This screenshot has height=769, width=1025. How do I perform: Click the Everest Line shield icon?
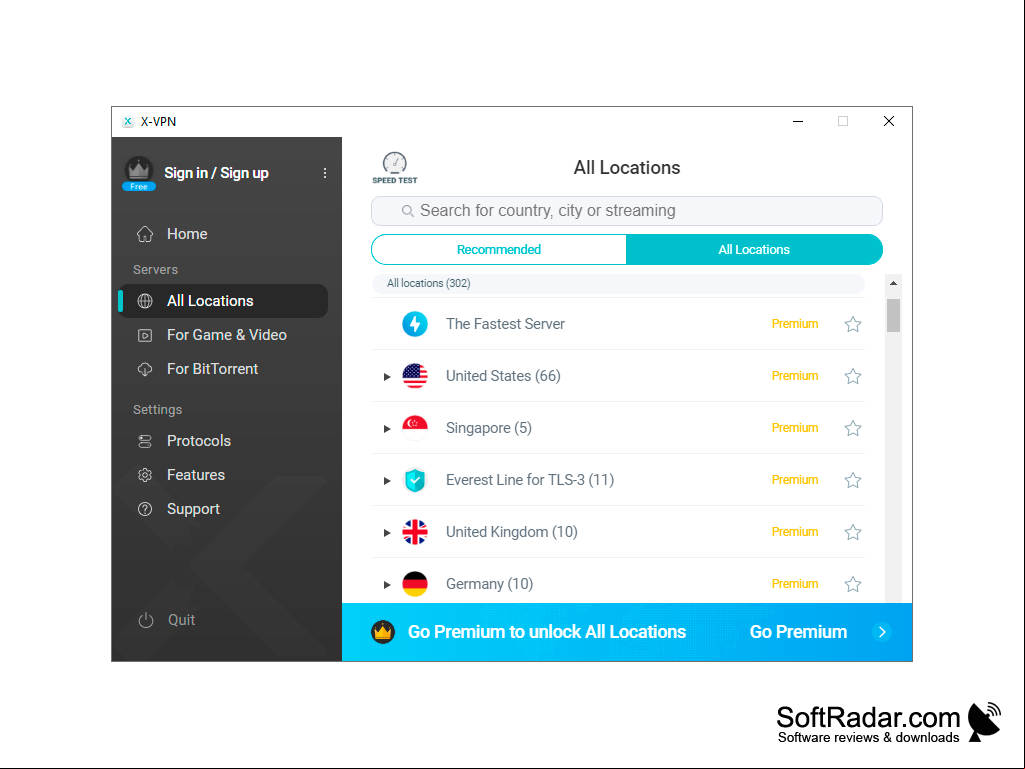coord(415,480)
